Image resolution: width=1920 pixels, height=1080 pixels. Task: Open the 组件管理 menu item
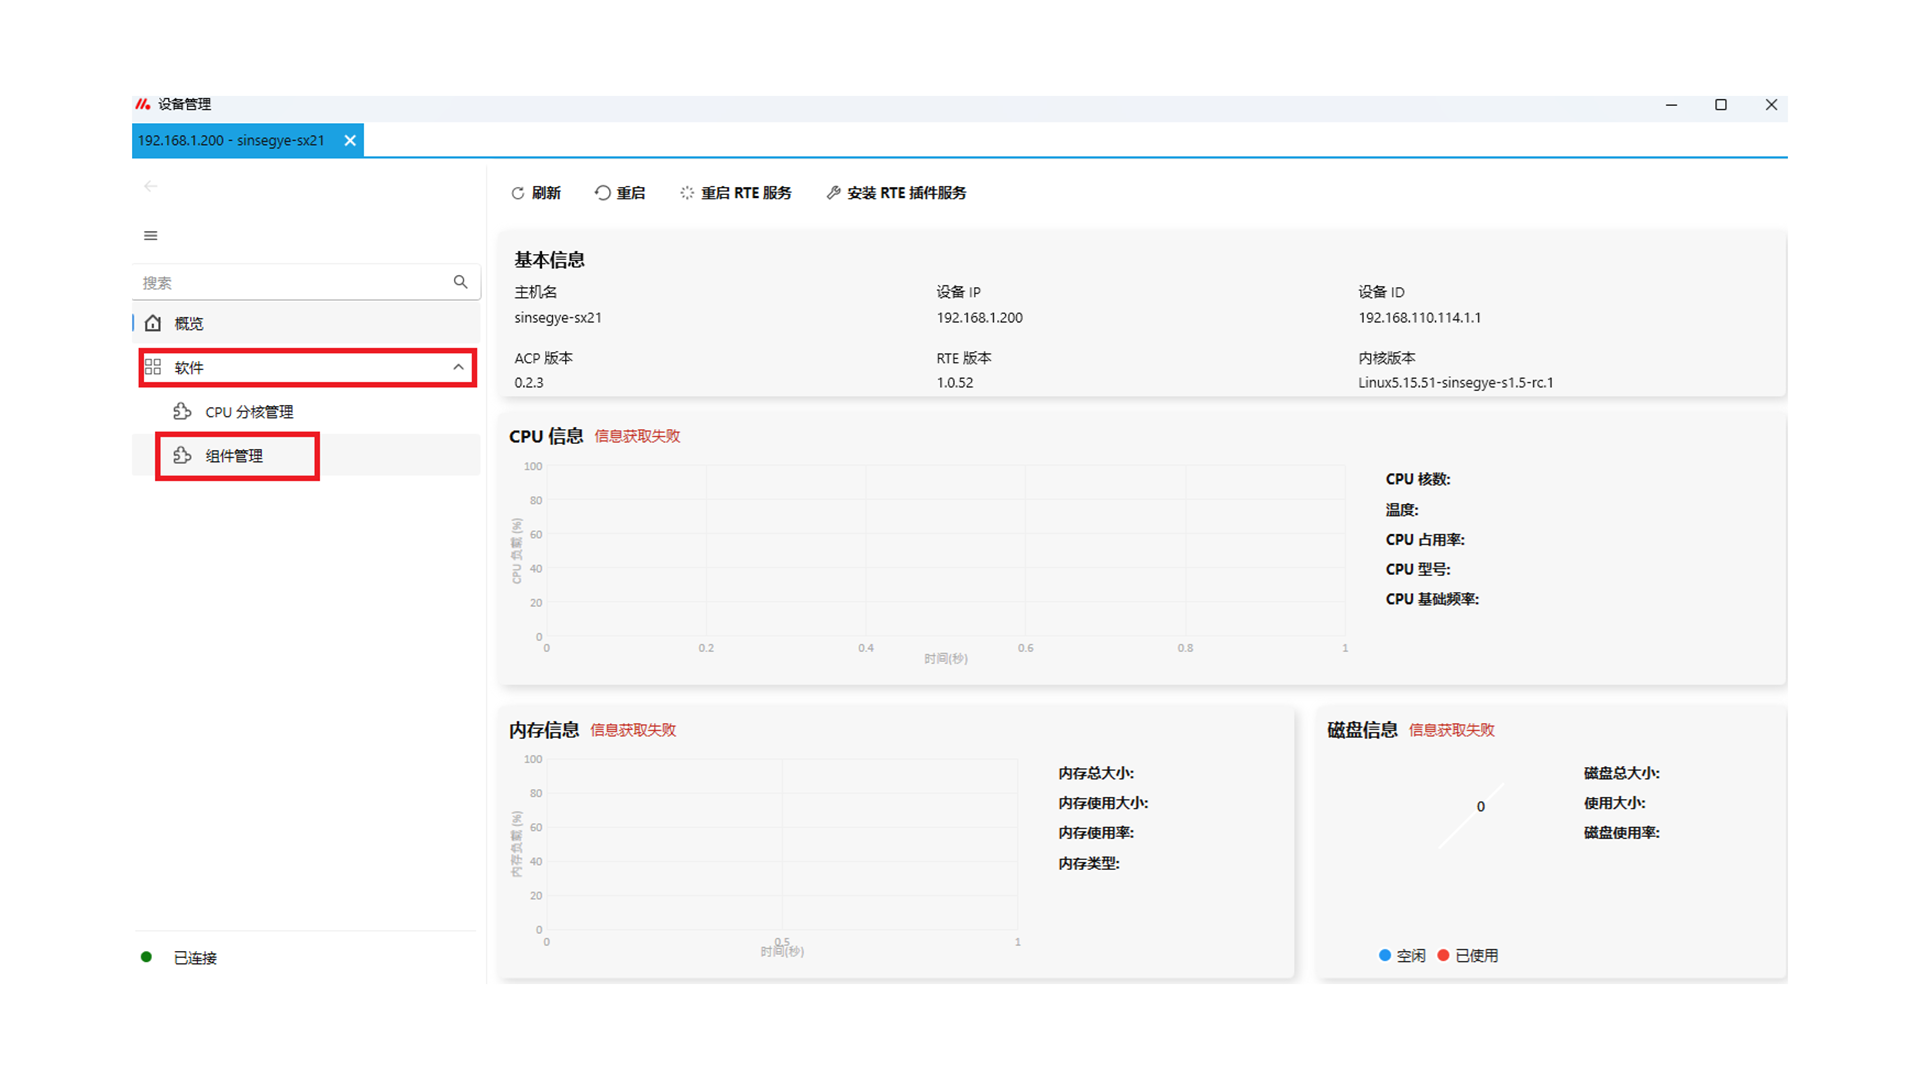point(234,456)
